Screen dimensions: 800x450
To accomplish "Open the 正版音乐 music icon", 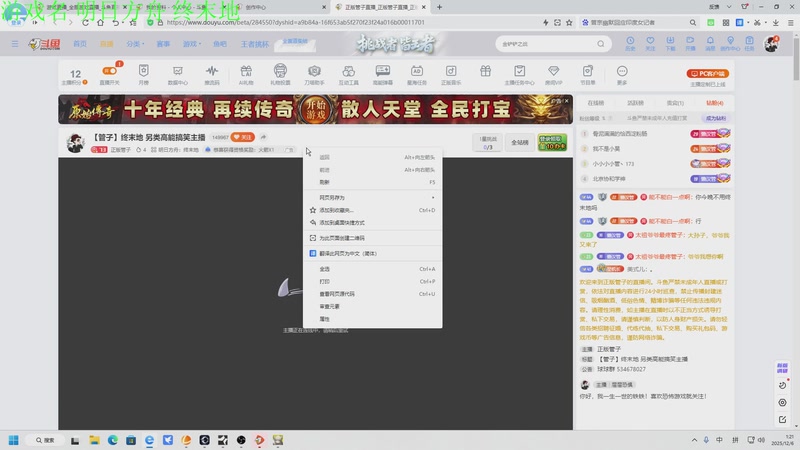I will point(451,71).
